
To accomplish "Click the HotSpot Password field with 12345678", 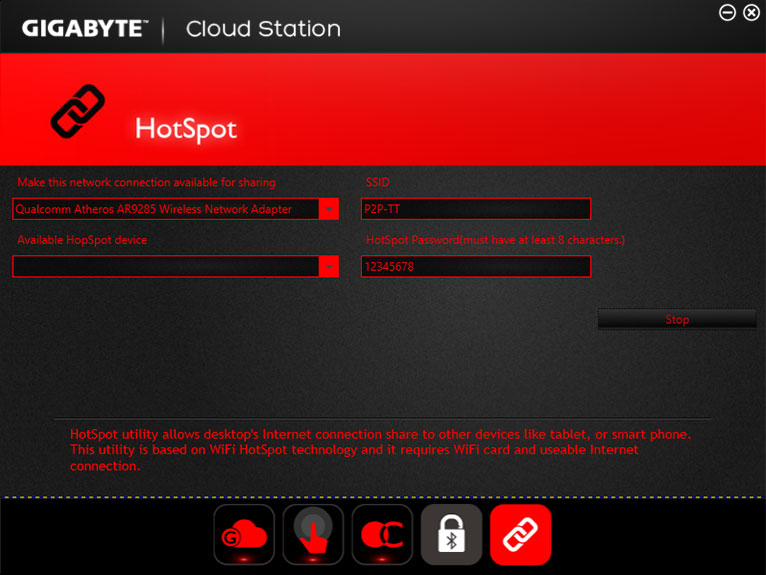I will [x=476, y=267].
